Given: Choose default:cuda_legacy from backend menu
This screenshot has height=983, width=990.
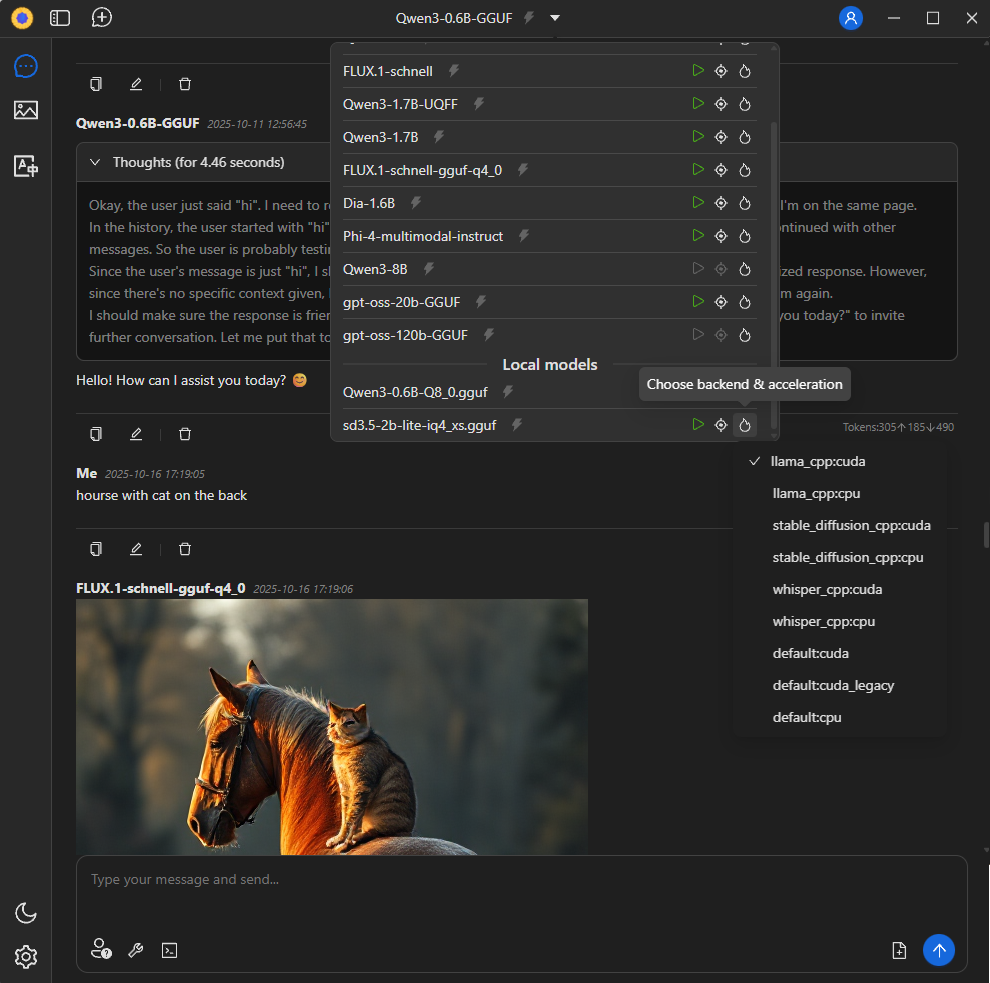Looking at the screenshot, I should (833, 685).
